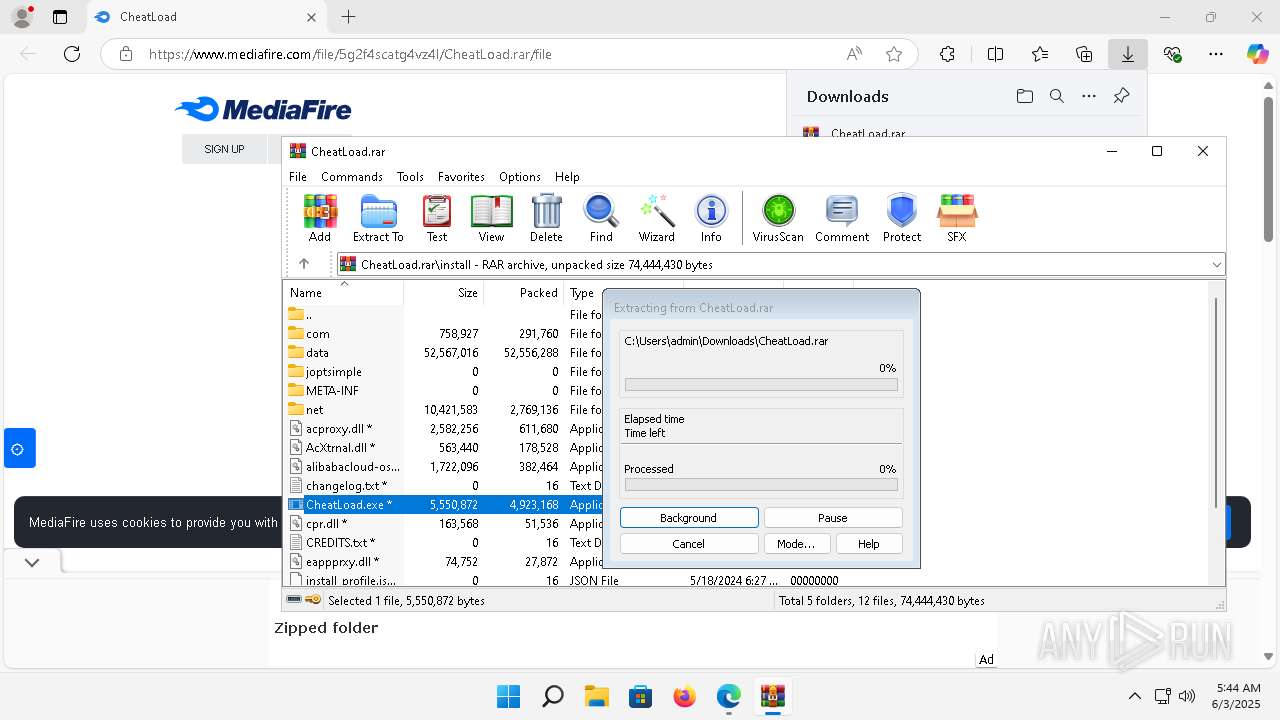Open the Wizard toolbar icon
This screenshot has height=720, width=1280.
tap(657, 218)
